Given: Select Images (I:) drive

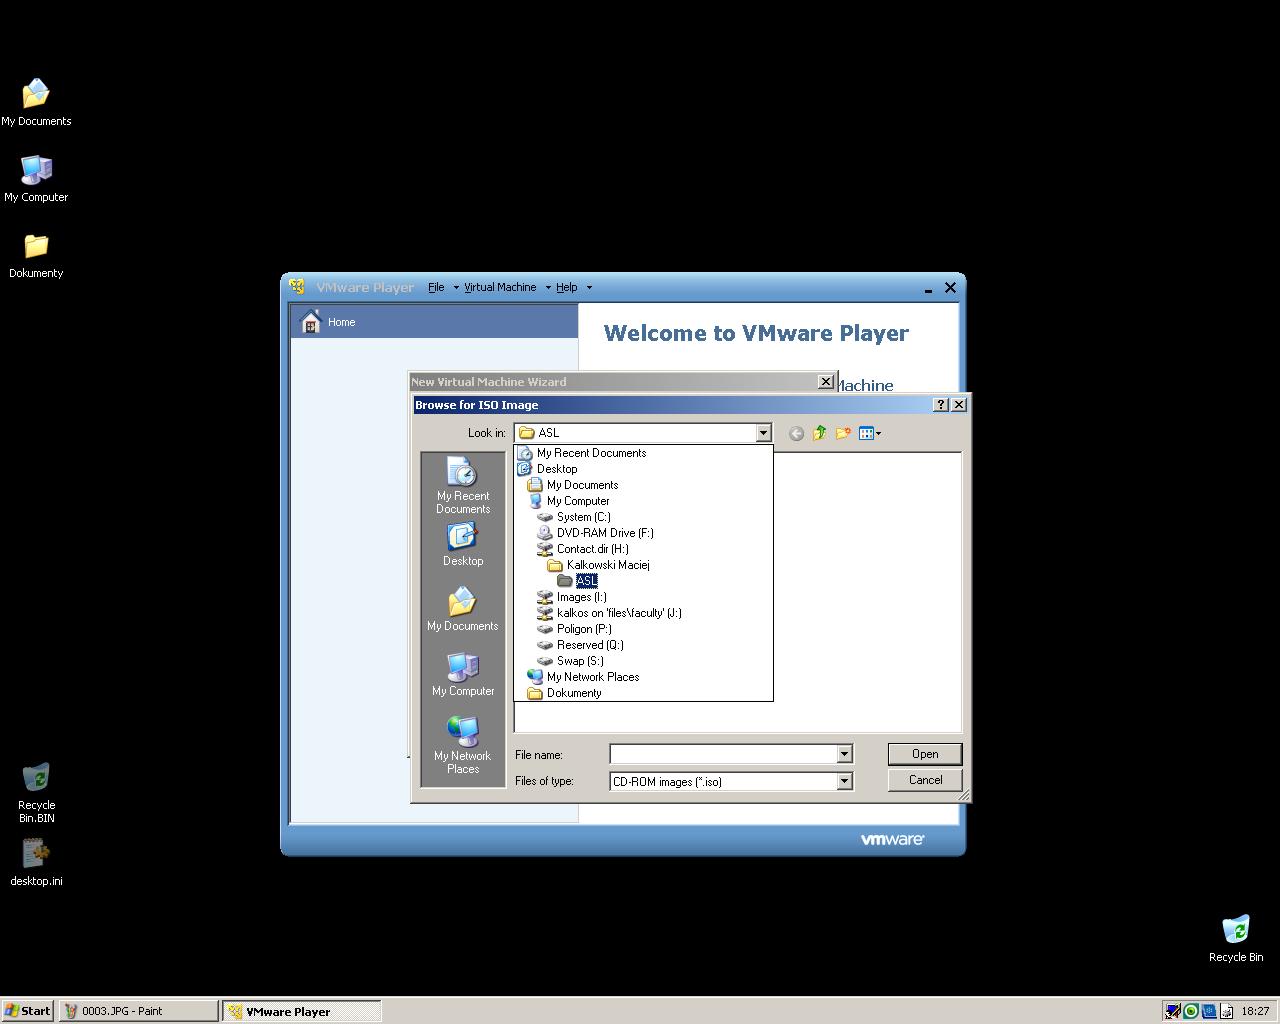Looking at the screenshot, I should [x=643, y=597].
